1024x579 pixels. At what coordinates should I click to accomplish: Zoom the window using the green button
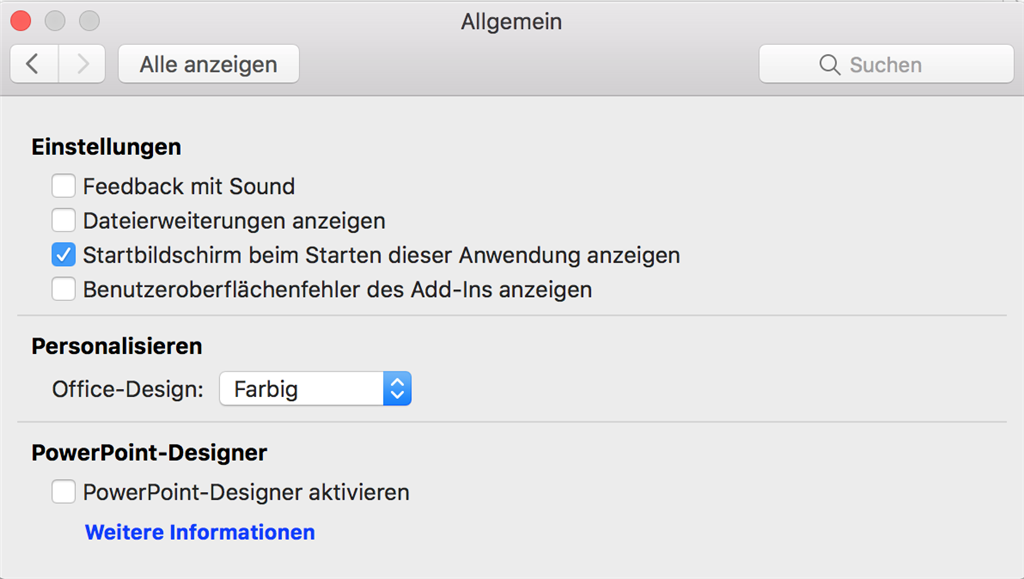pos(89,21)
